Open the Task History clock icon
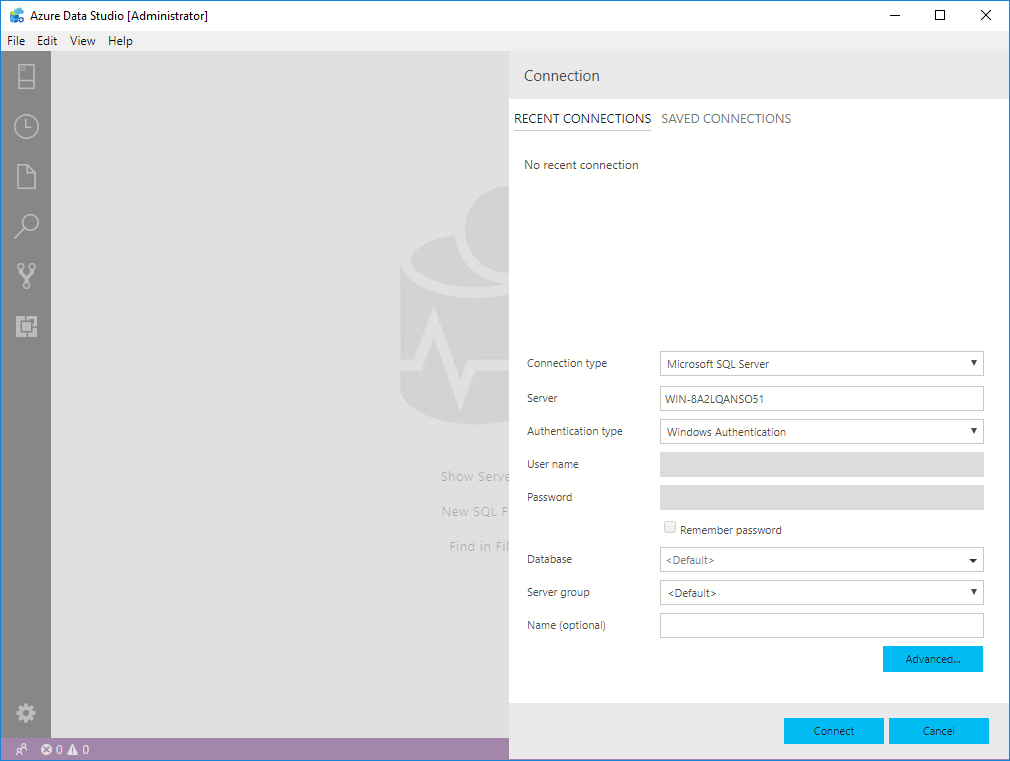Screen dimensions: 1010x761 (x=26, y=126)
